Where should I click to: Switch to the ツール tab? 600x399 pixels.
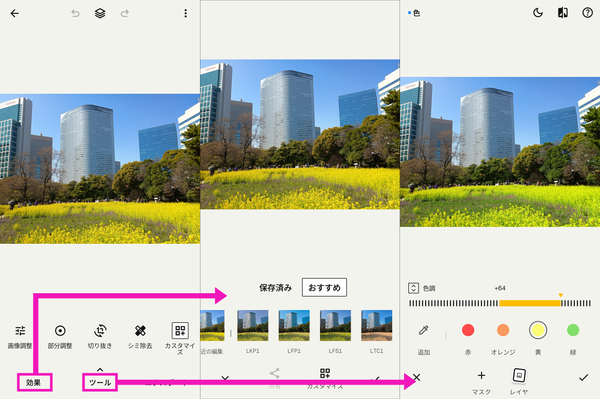click(x=100, y=383)
